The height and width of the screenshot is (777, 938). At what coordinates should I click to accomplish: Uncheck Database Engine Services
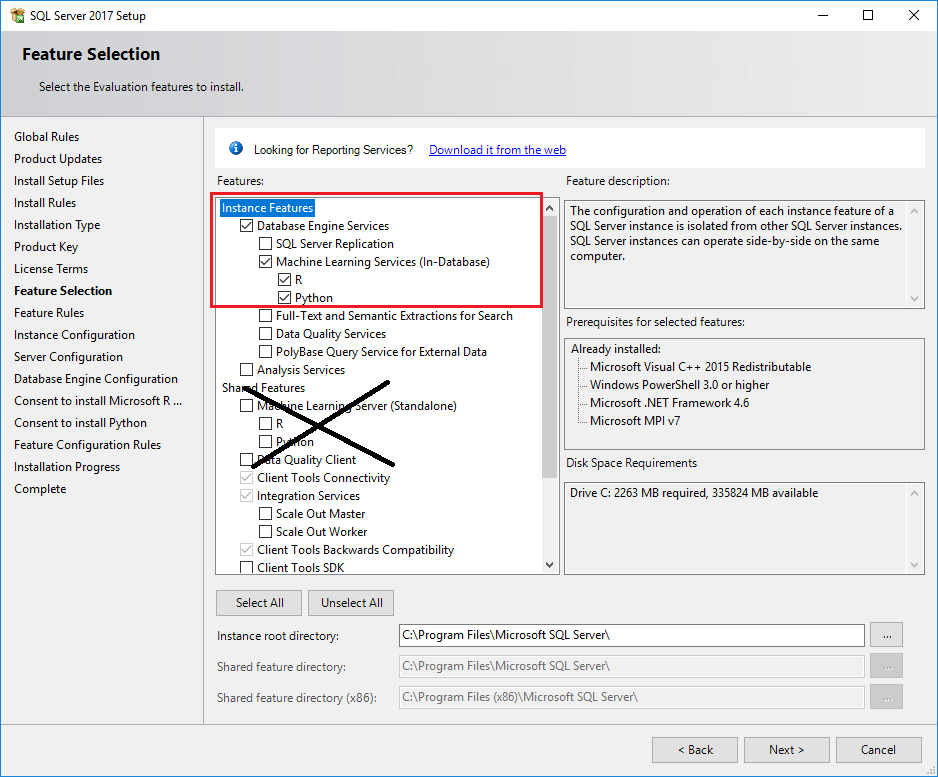tap(245, 225)
